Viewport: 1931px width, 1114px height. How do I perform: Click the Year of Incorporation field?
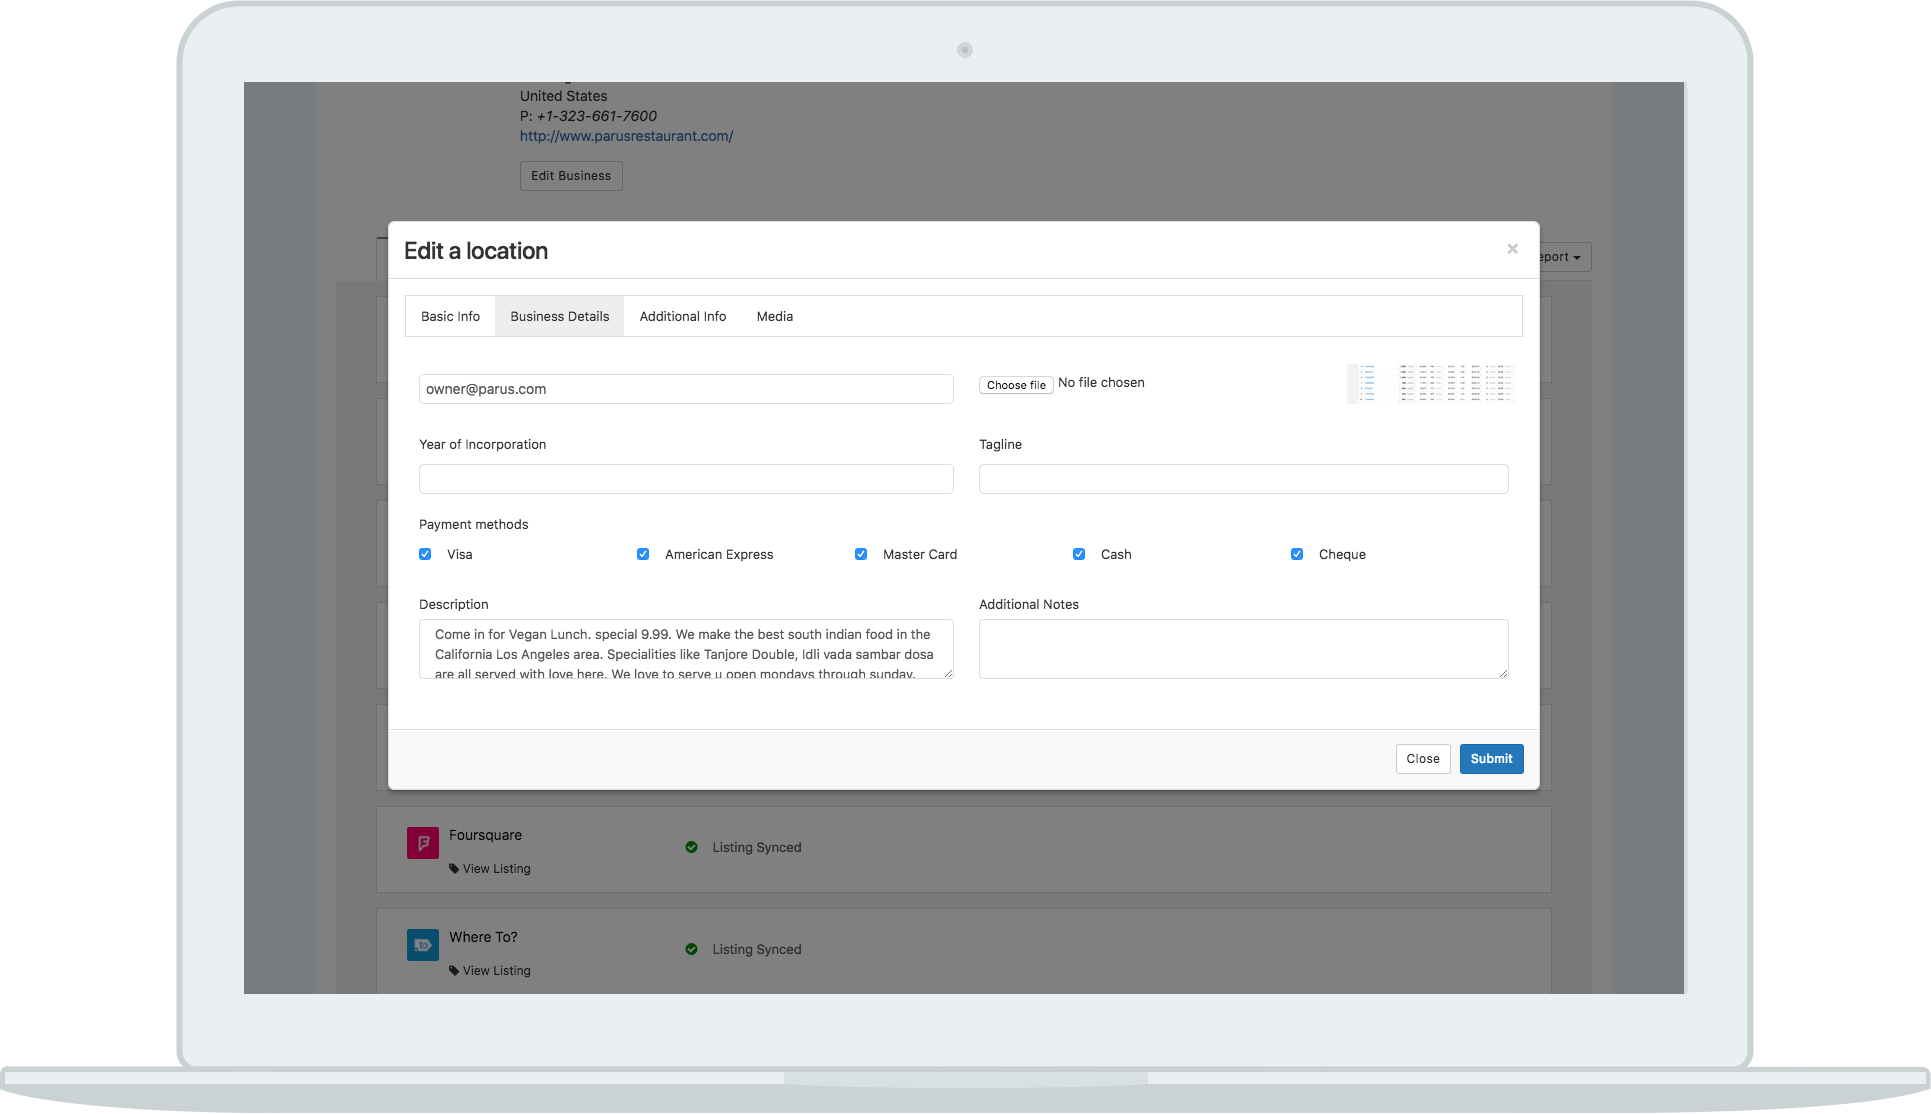pyautogui.click(x=686, y=479)
